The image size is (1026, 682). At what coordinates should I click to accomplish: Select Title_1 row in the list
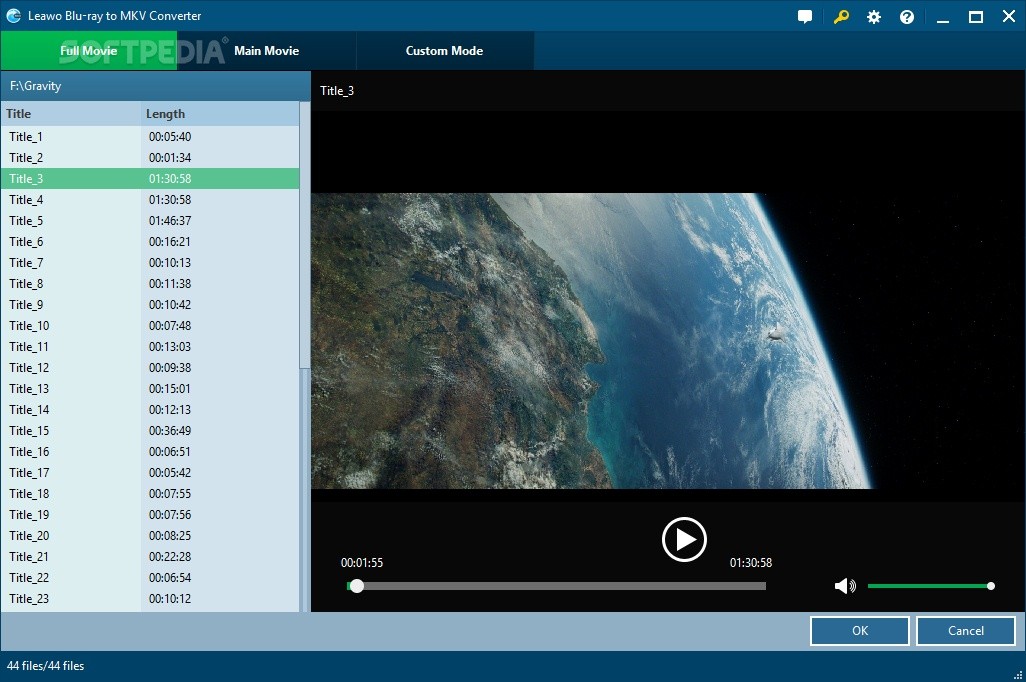point(150,137)
